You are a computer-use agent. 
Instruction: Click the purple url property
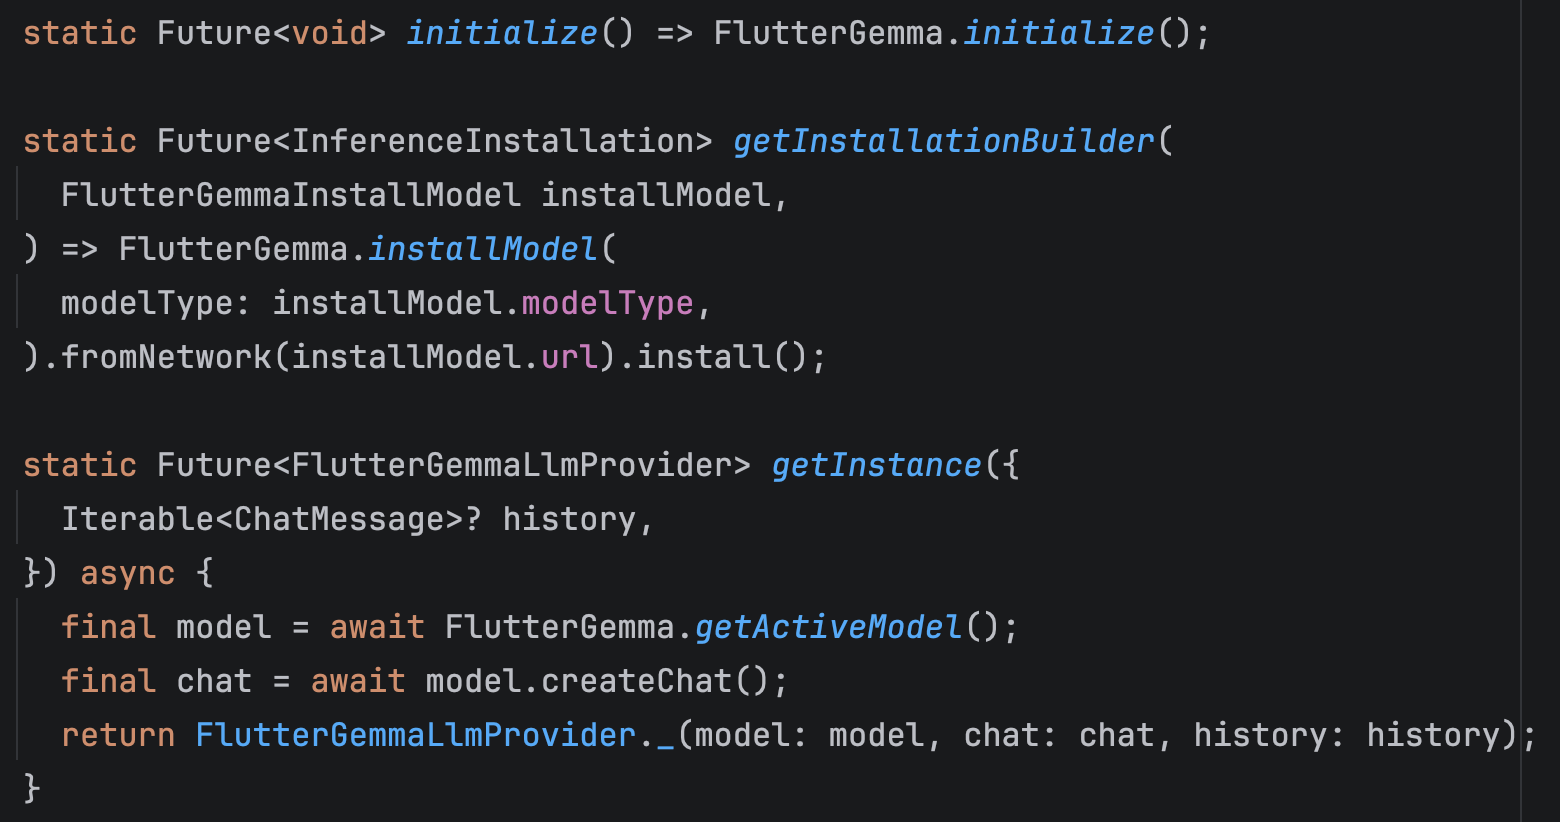coord(569,357)
